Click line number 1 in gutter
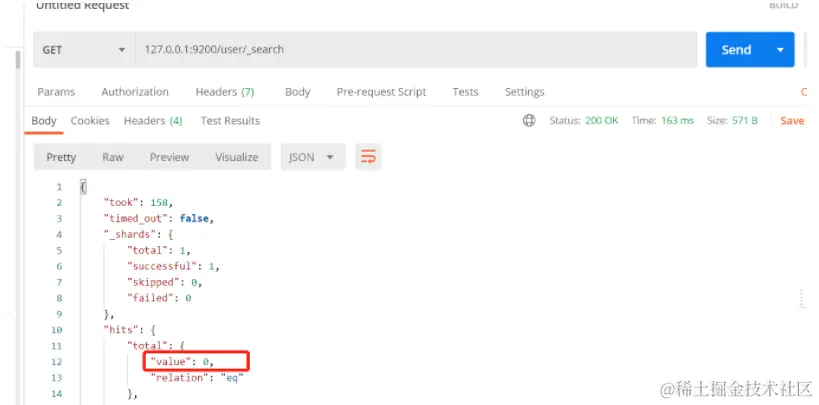Screen dimensions: 819x405 (59, 187)
